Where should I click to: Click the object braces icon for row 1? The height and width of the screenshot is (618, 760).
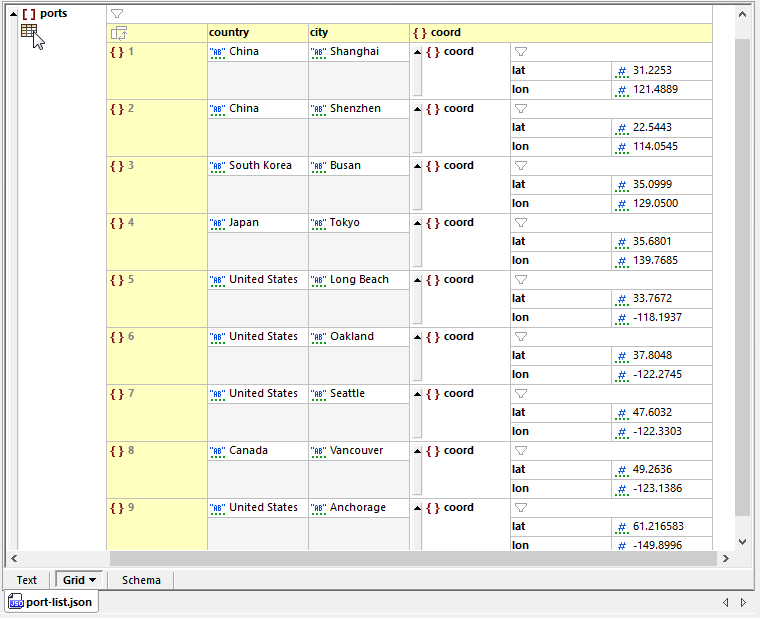pyautogui.click(x=116, y=51)
